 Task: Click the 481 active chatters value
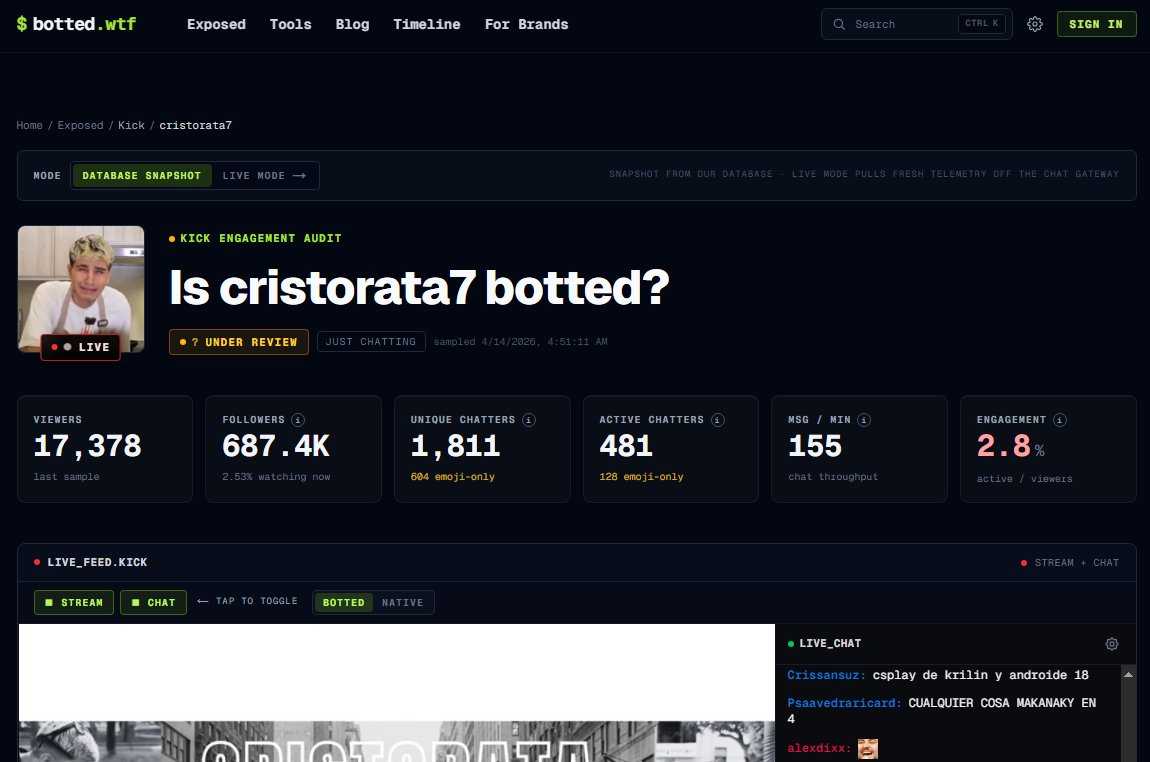pyautogui.click(x=626, y=446)
